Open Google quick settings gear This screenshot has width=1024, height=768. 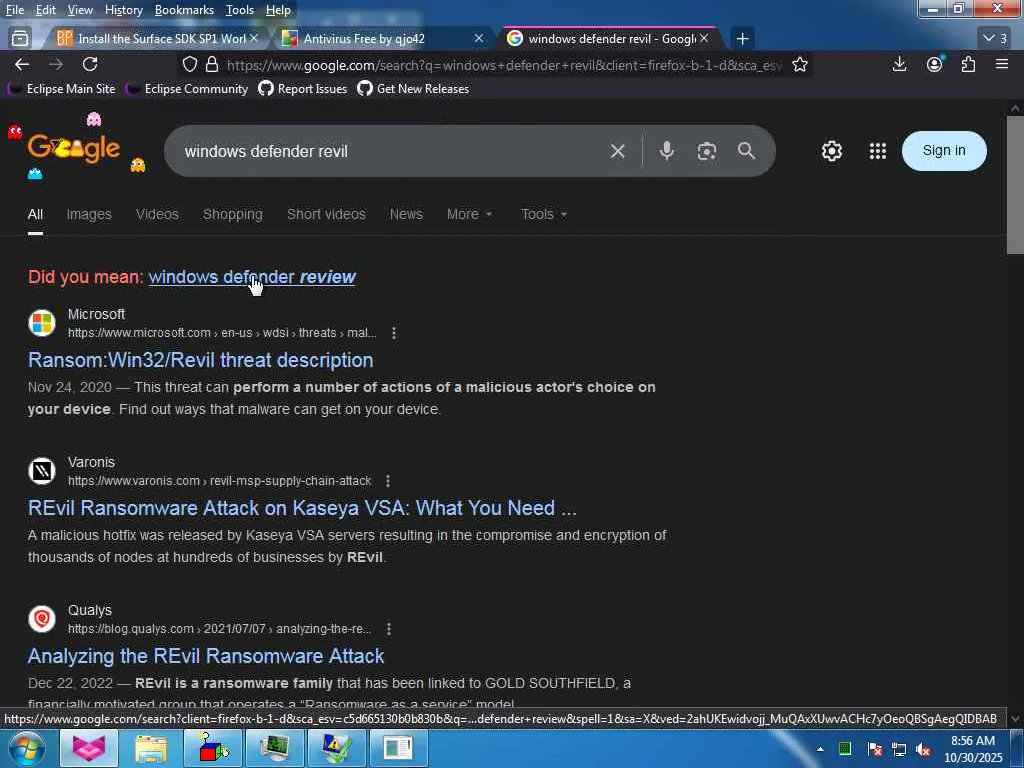click(x=831, y=152)
